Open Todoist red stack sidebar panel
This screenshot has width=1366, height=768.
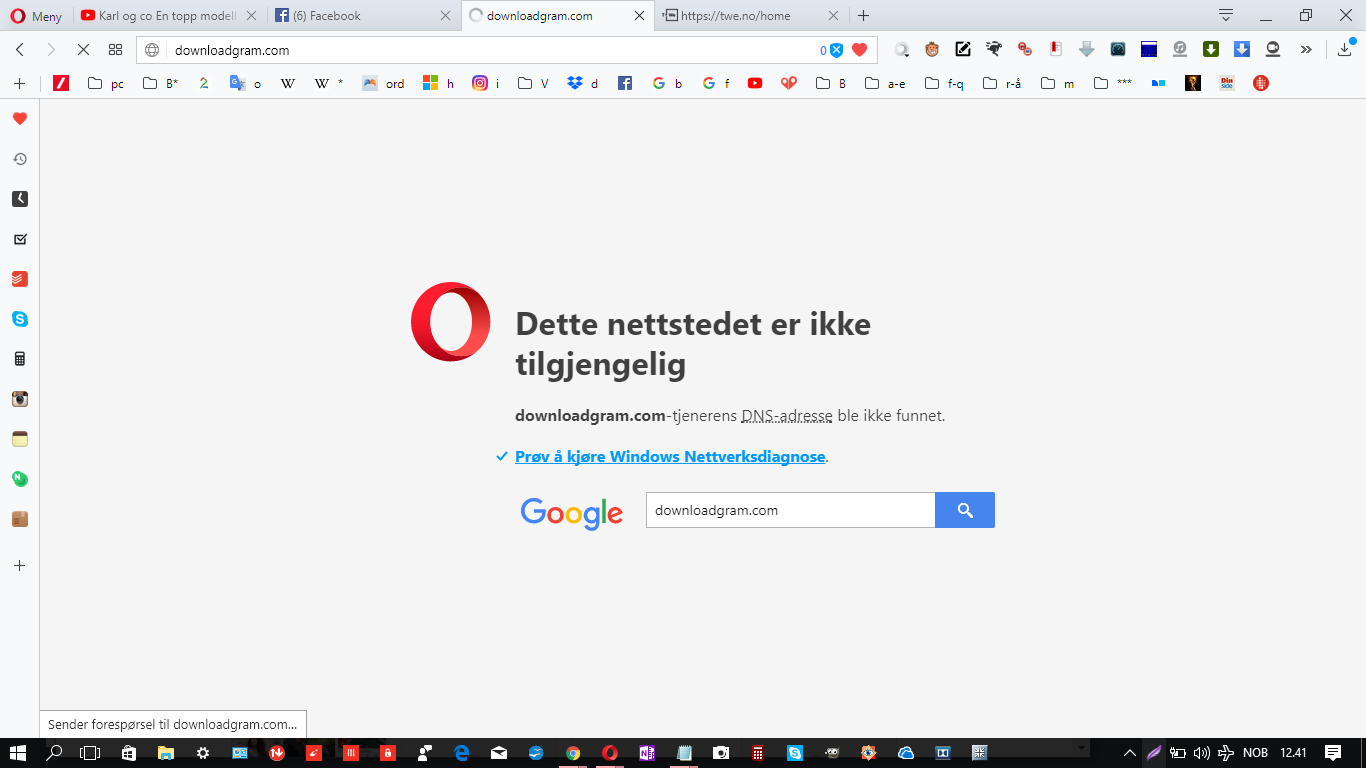point(20,279)
